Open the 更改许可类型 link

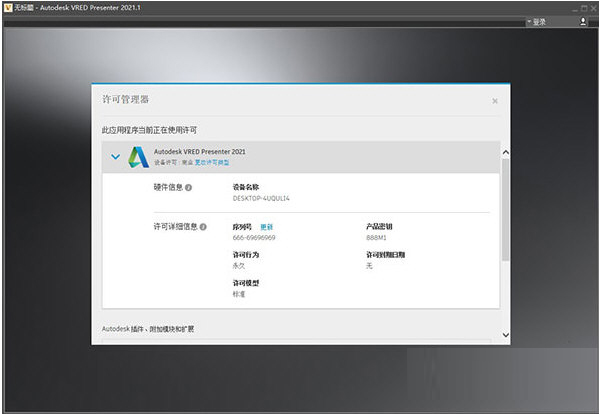tap(212, 162)
